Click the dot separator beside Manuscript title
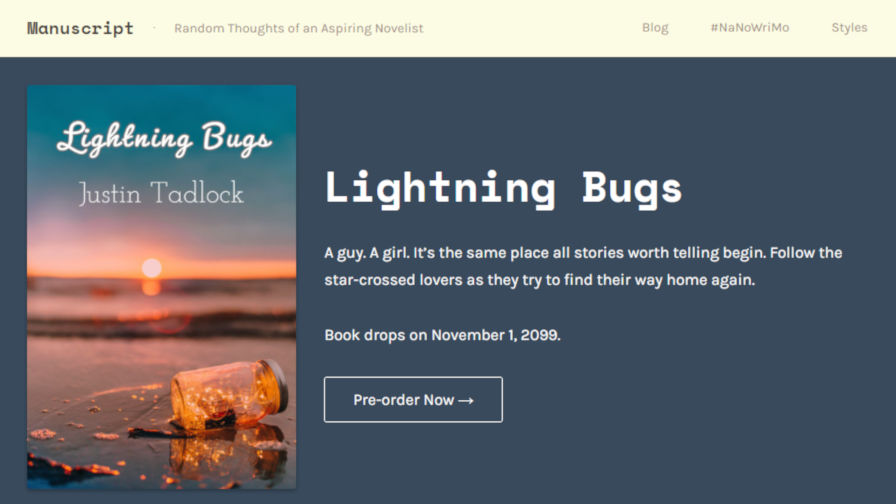Viewport: 896px width, 504px height. pos(154,28)
